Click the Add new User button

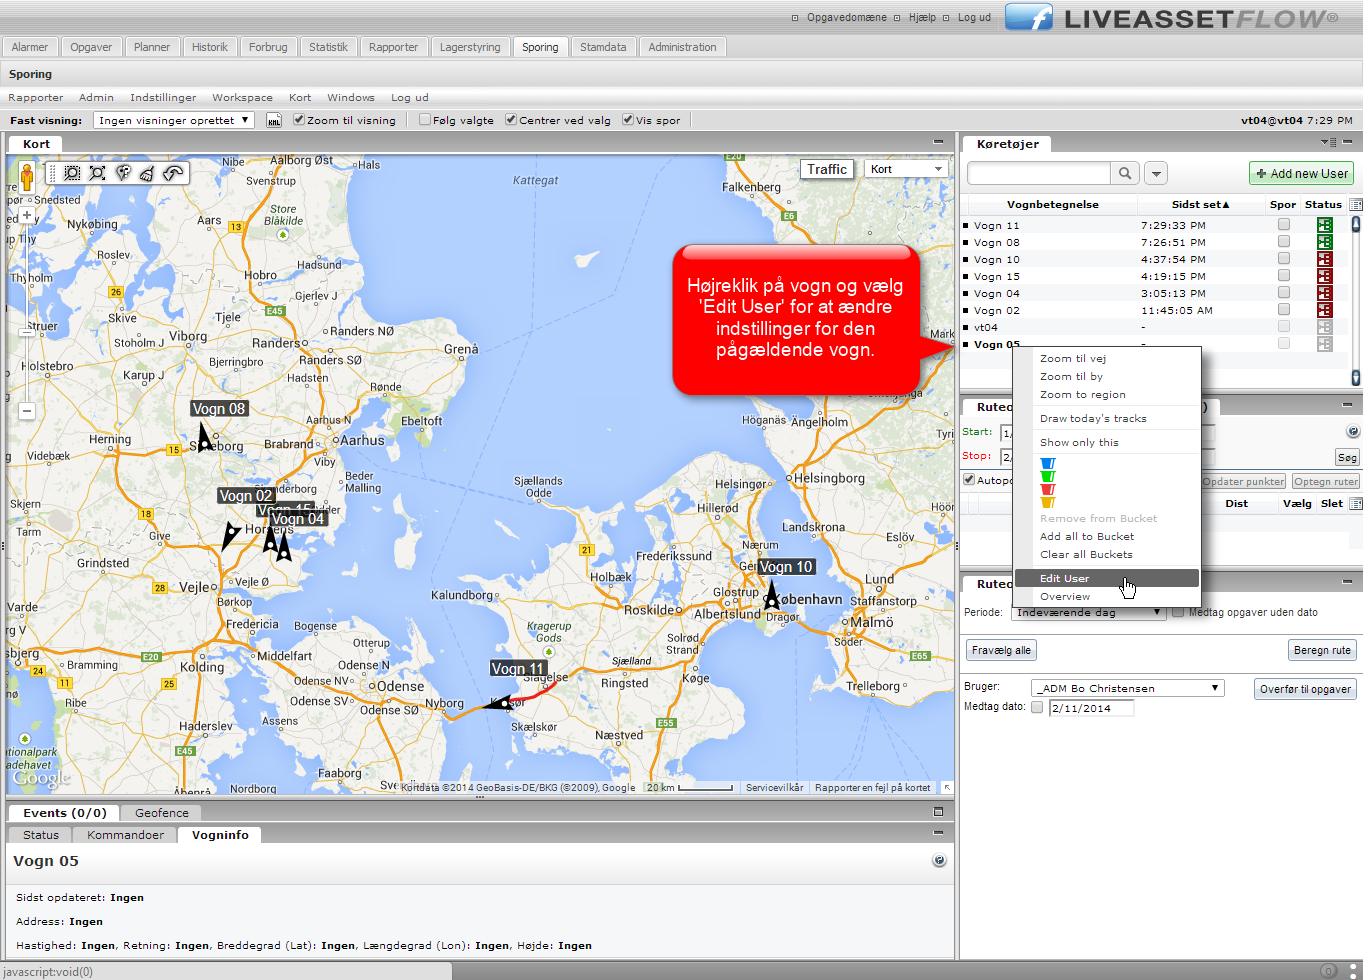pos(1301,173)
